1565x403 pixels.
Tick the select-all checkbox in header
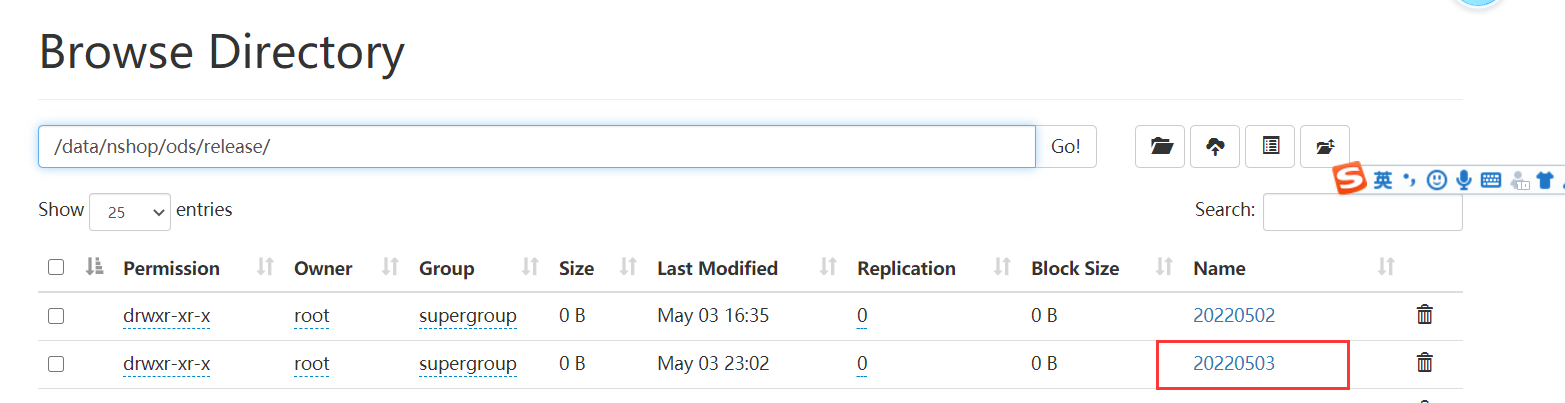click(x=56, y=267)
